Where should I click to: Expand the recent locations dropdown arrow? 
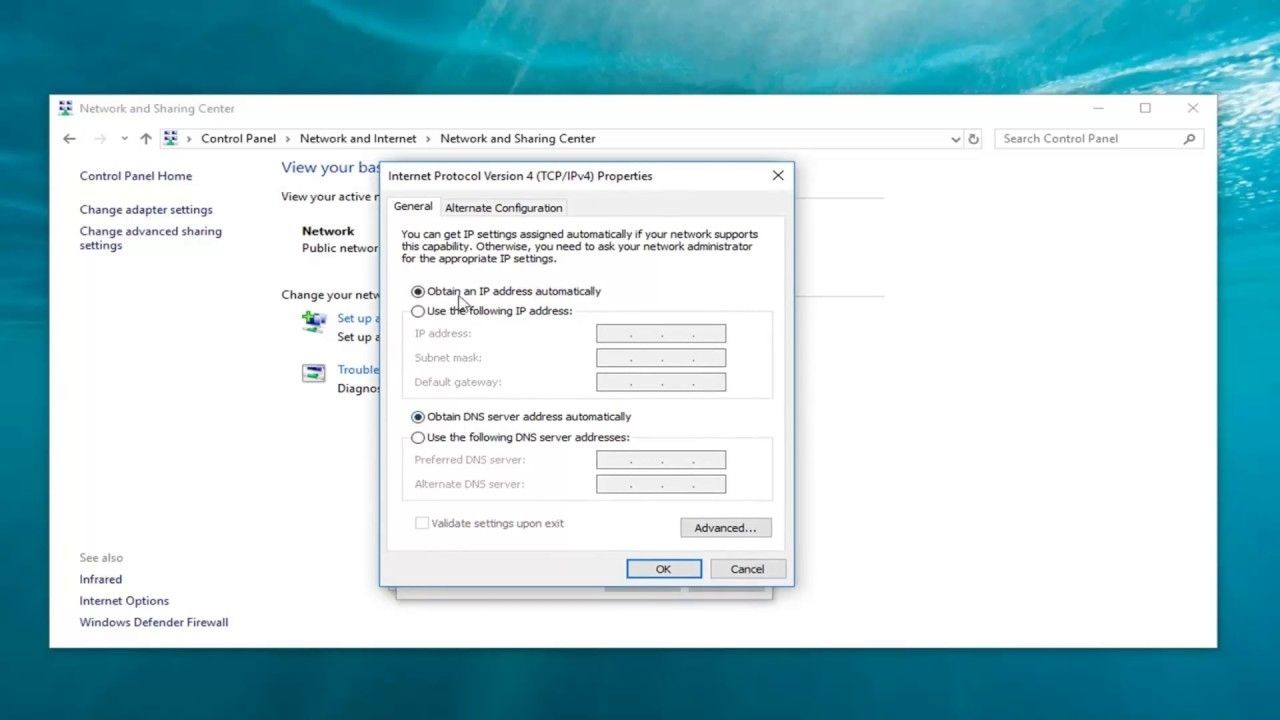pyautogui.click(x=124, y=139)
